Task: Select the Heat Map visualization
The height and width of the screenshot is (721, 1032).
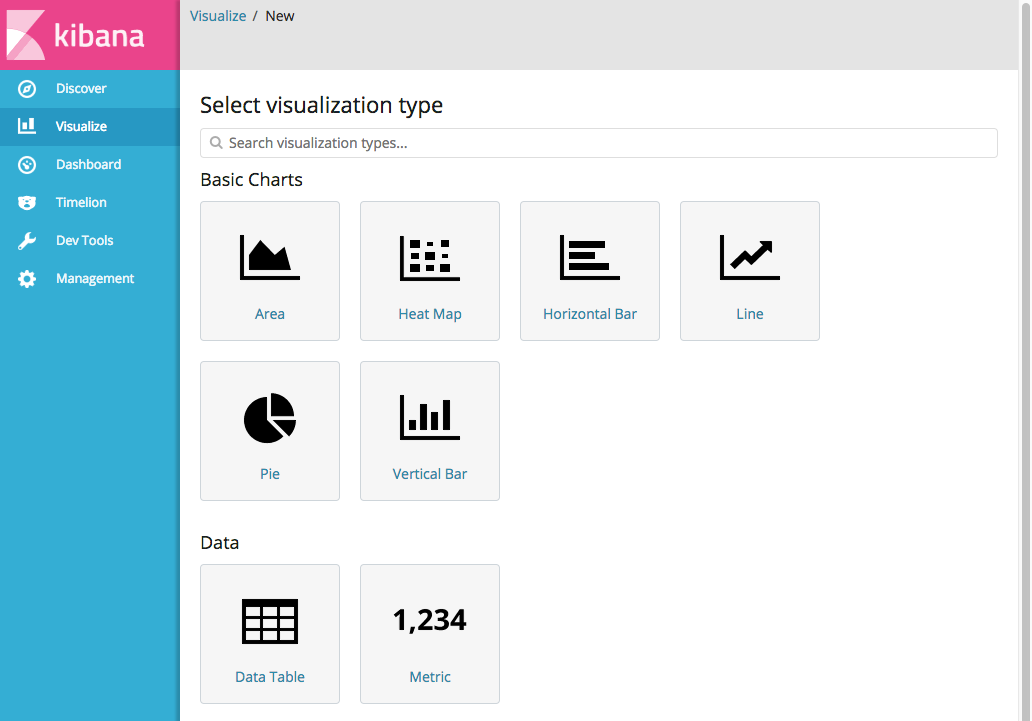Action: click(x=430, y=270)
